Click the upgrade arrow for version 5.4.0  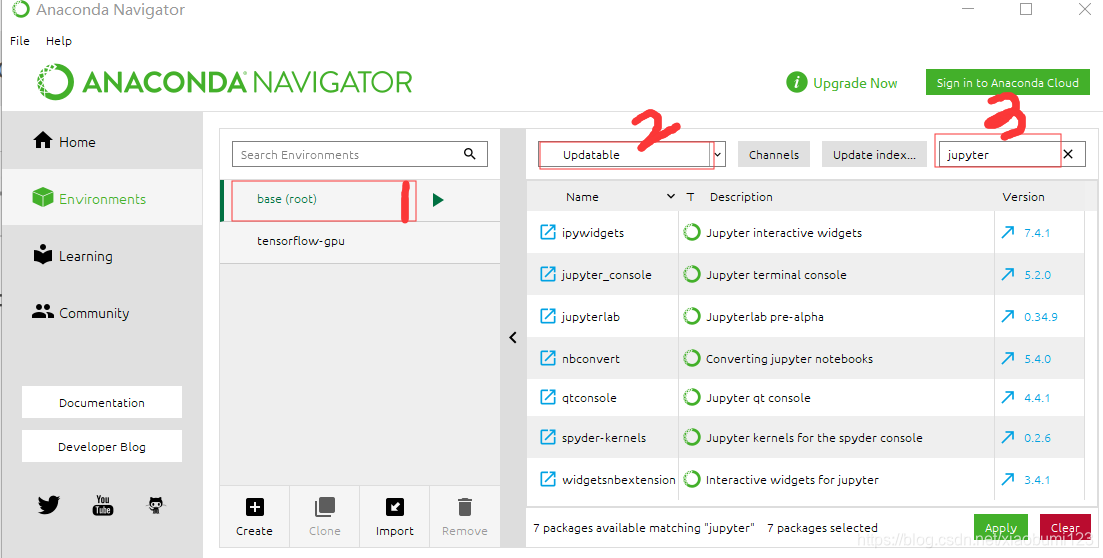pos(1008,357)
